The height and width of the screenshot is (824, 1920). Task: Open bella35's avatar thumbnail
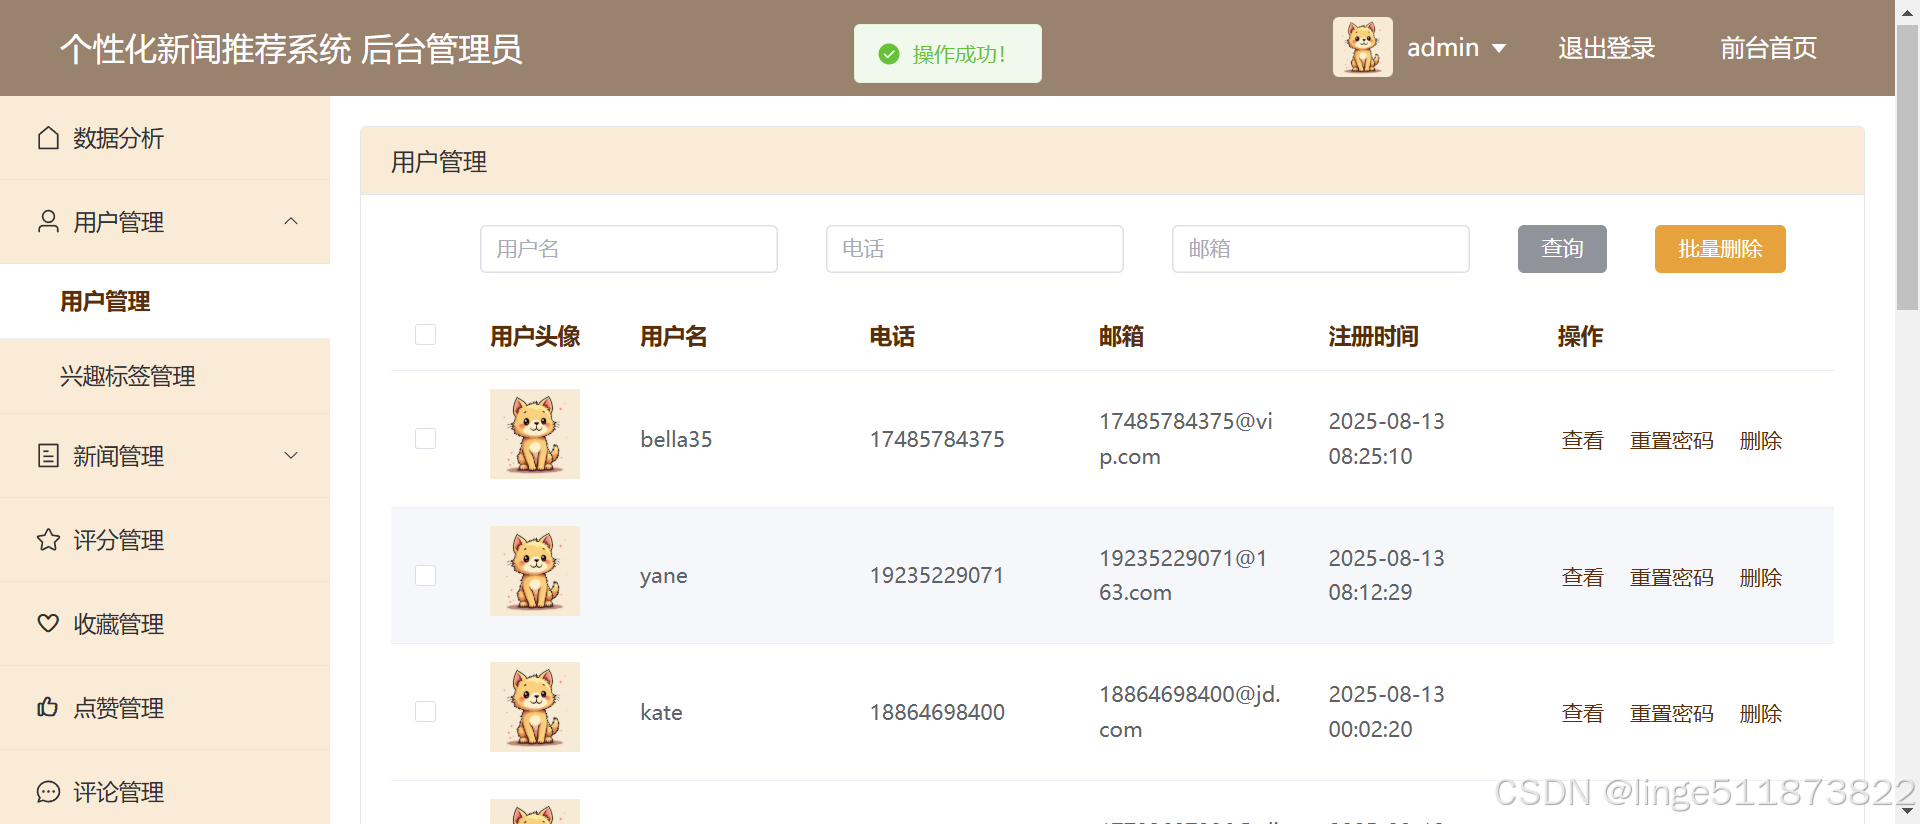[x=535, y=434]
